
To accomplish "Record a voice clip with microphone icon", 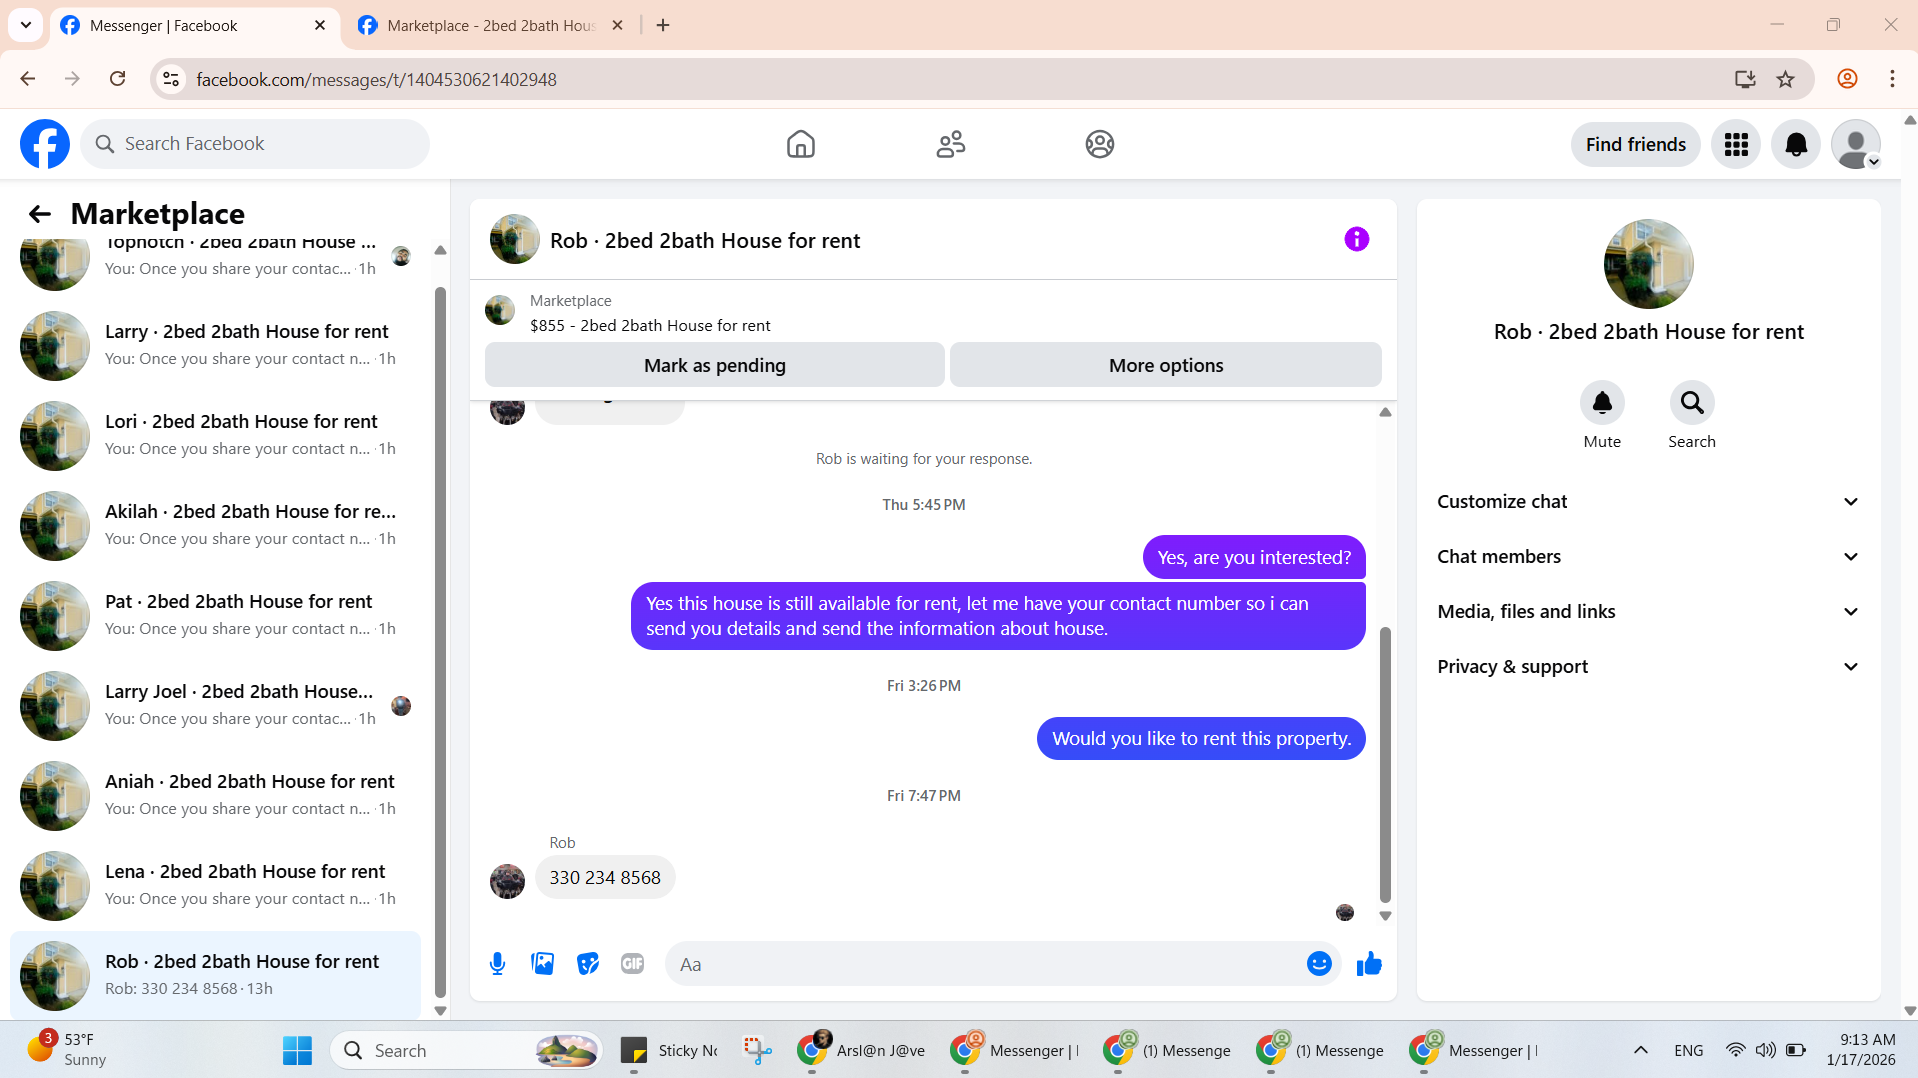I will click(x=497, y=964).
